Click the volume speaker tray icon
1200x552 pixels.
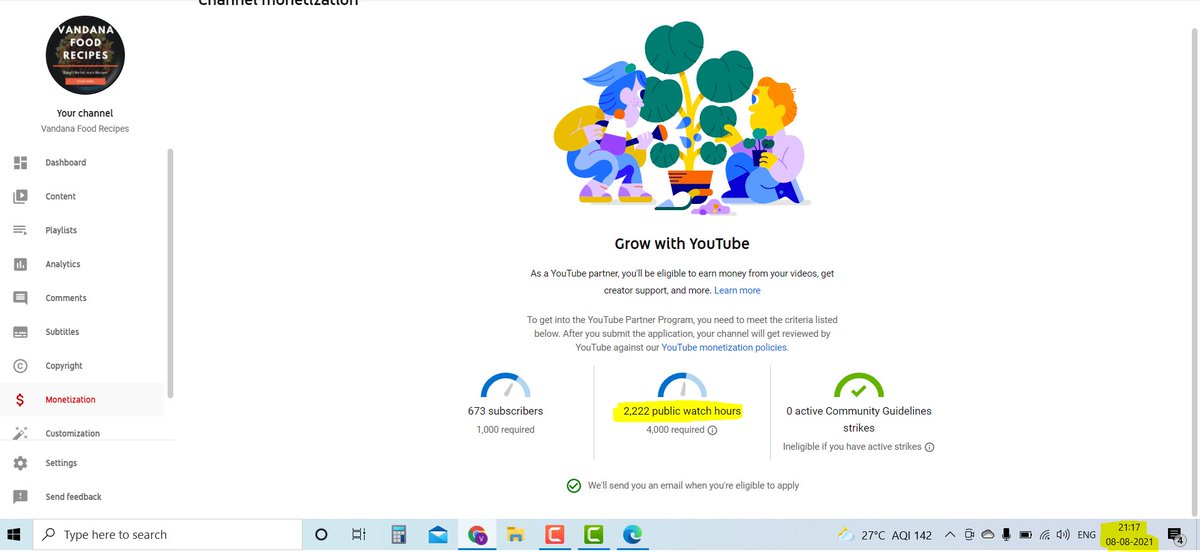[x=1062, y=535]
